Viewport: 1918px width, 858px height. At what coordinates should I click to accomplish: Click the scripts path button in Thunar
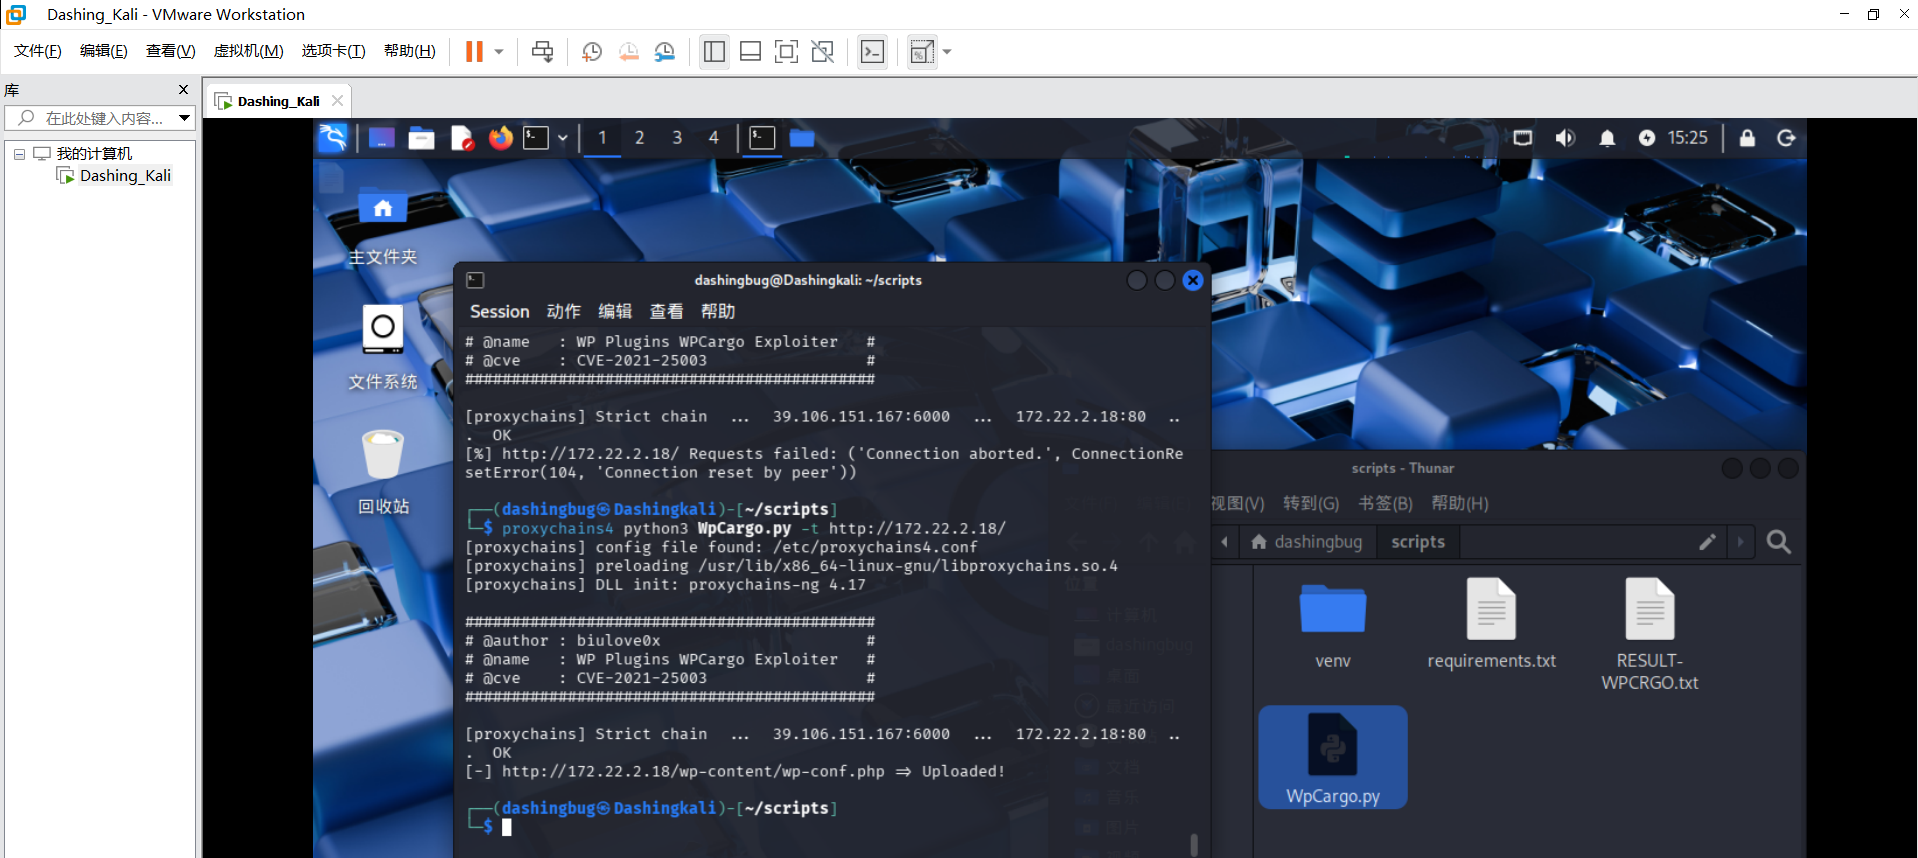coord(1417,542)
